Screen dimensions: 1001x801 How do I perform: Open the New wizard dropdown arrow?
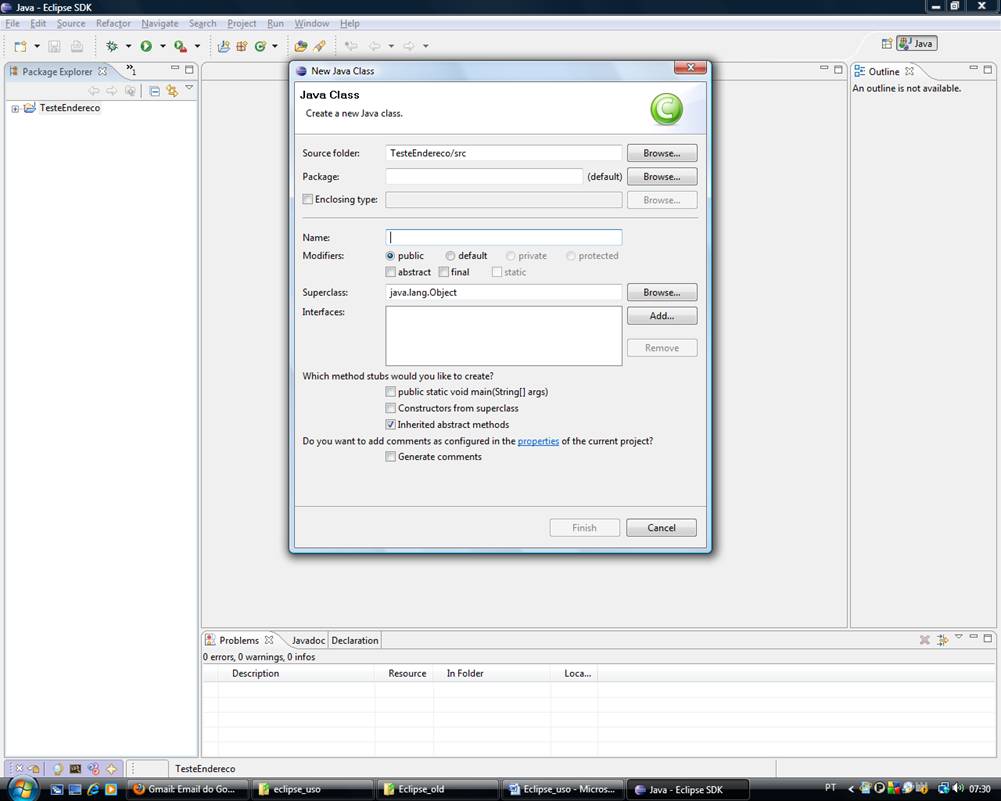point(37,46)
